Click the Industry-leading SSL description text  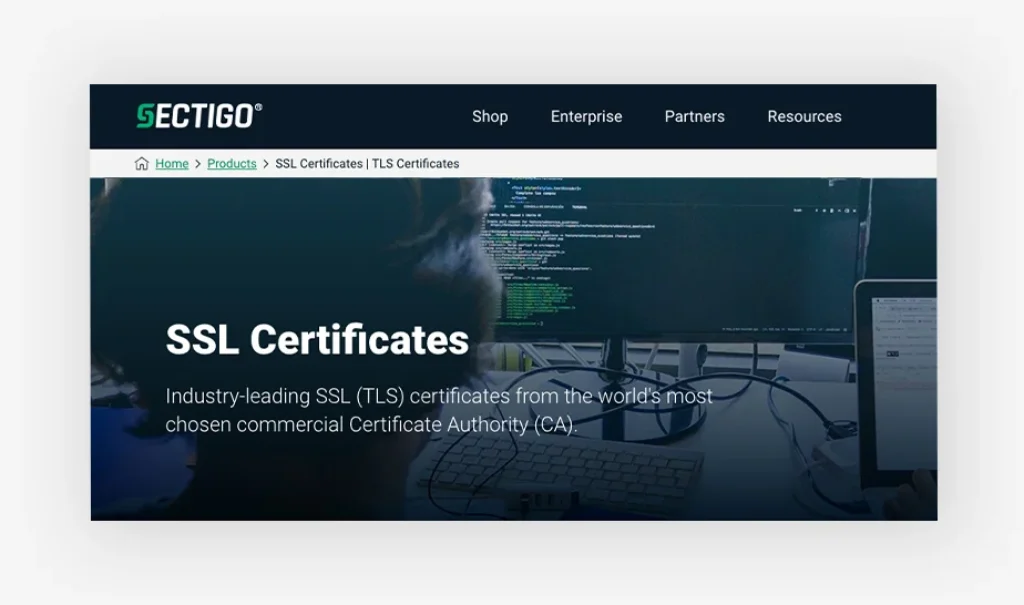click(439, 410)
